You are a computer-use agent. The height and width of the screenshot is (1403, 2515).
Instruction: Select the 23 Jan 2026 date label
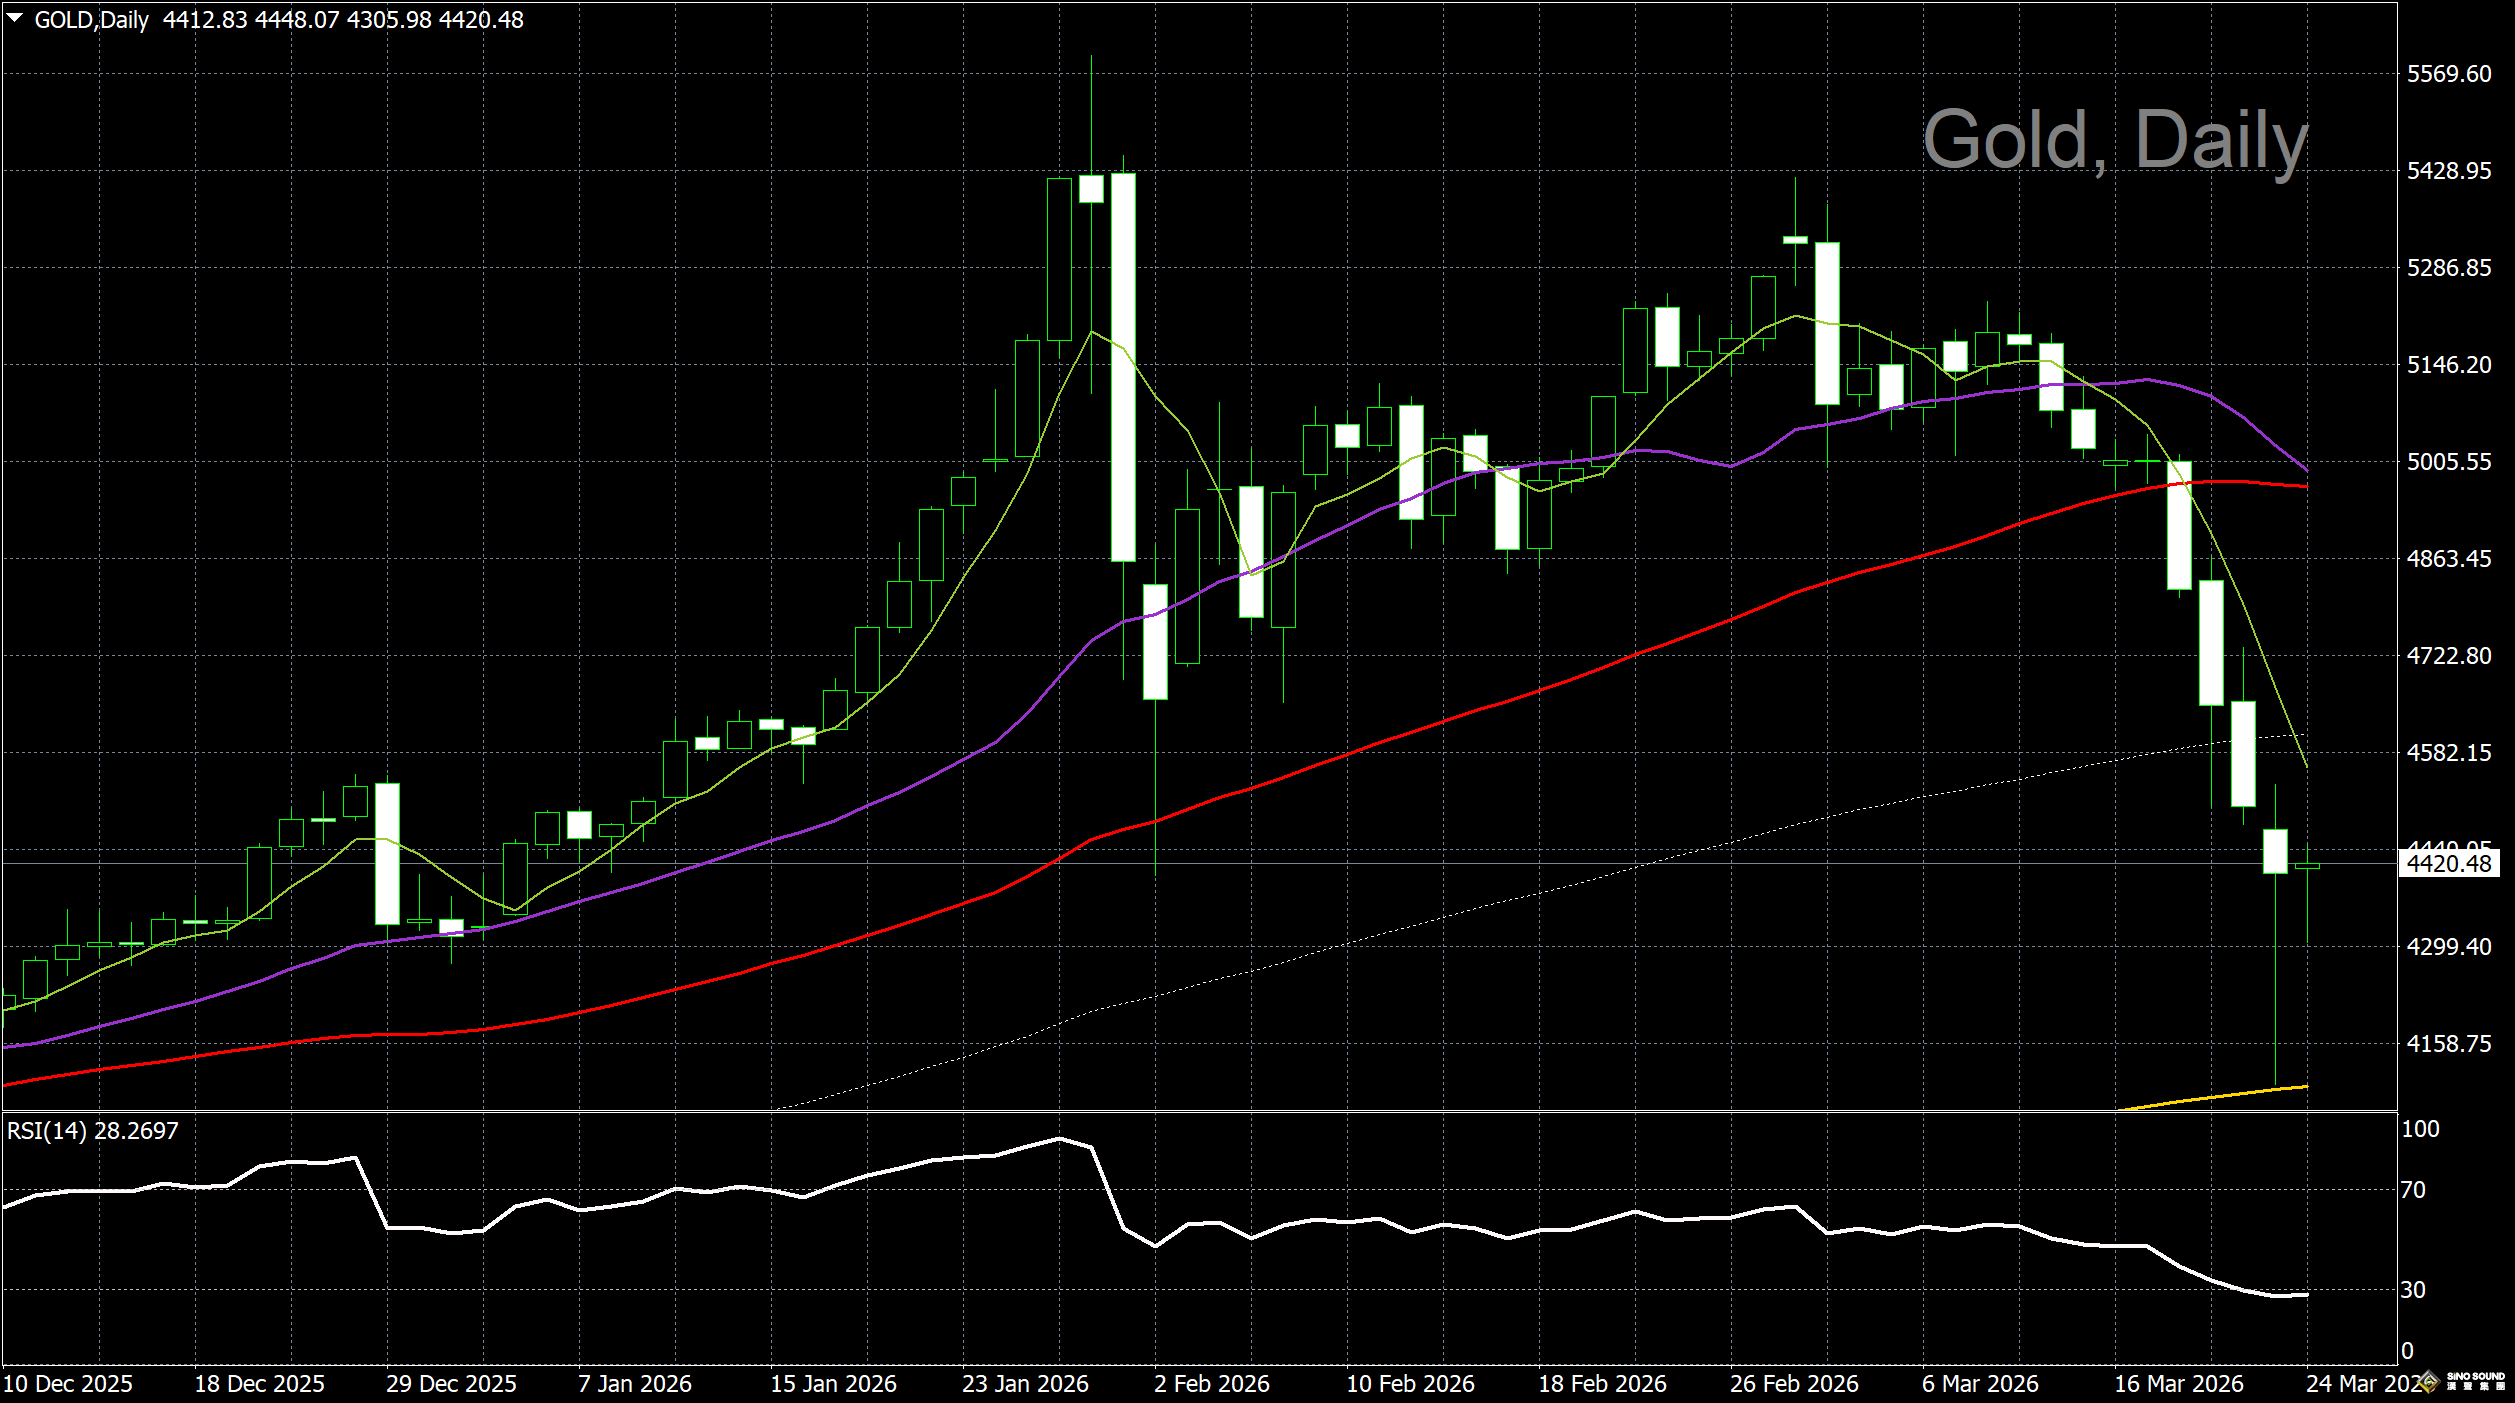[x=1025, y=1384]
